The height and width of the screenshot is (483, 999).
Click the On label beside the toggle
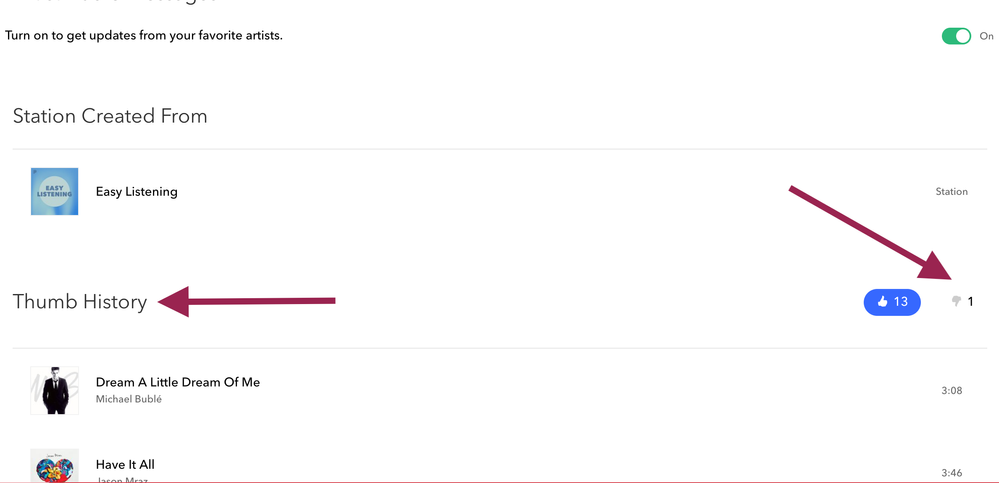pyautogui.click(x=986, y=36)
